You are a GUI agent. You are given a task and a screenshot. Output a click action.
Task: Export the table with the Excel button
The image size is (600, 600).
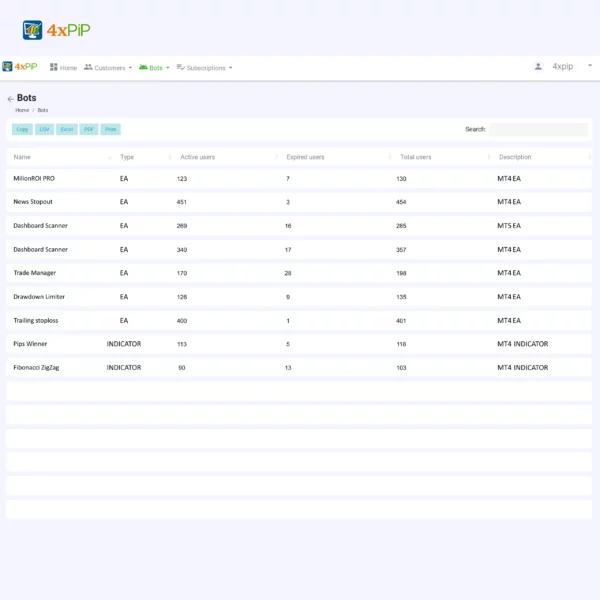(x=66, y=129)
